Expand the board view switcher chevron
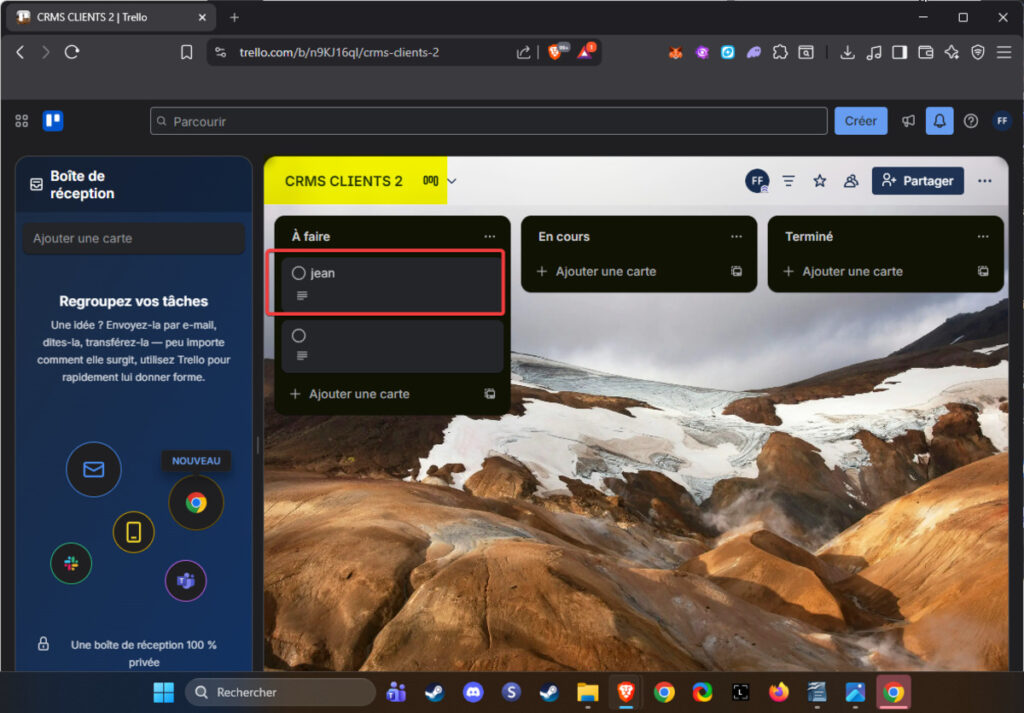The height and width of the screenshot is (713, 1024). click(x=452, y=181)
